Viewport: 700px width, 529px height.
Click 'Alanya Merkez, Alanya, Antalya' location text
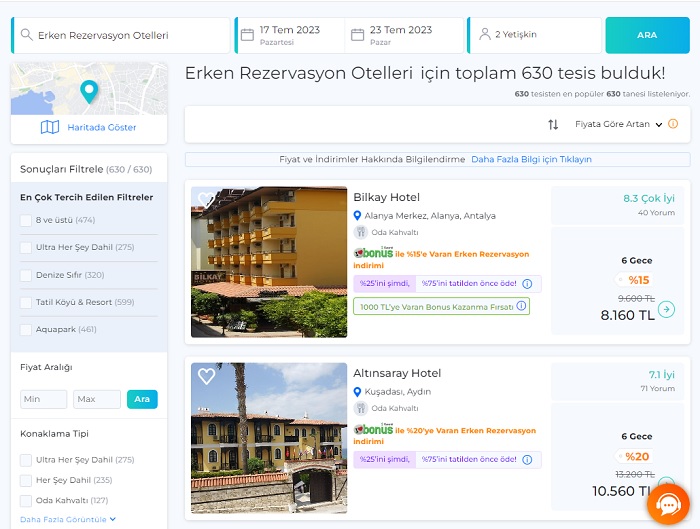point(430,216)
